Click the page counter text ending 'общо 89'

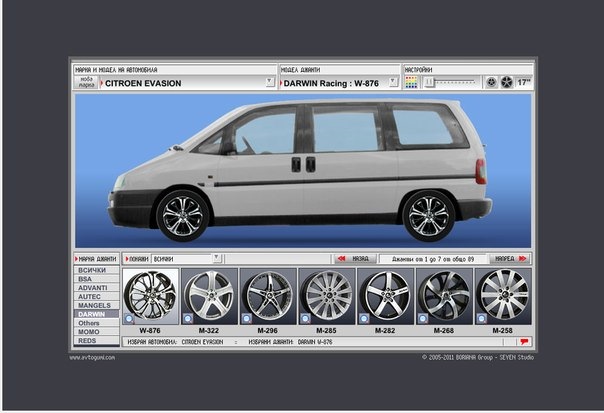point(433,259)
